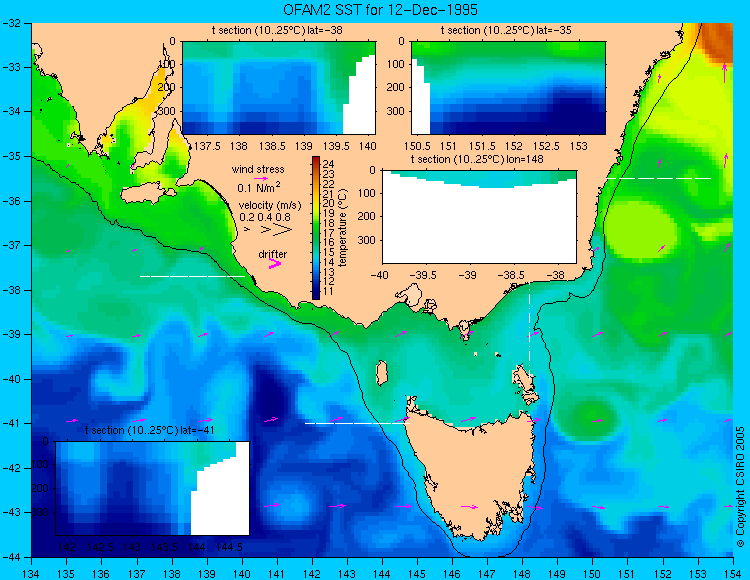Select the 'wind stress' legend label
This screenshot has height=580, width=750.
tap(258, 169)
